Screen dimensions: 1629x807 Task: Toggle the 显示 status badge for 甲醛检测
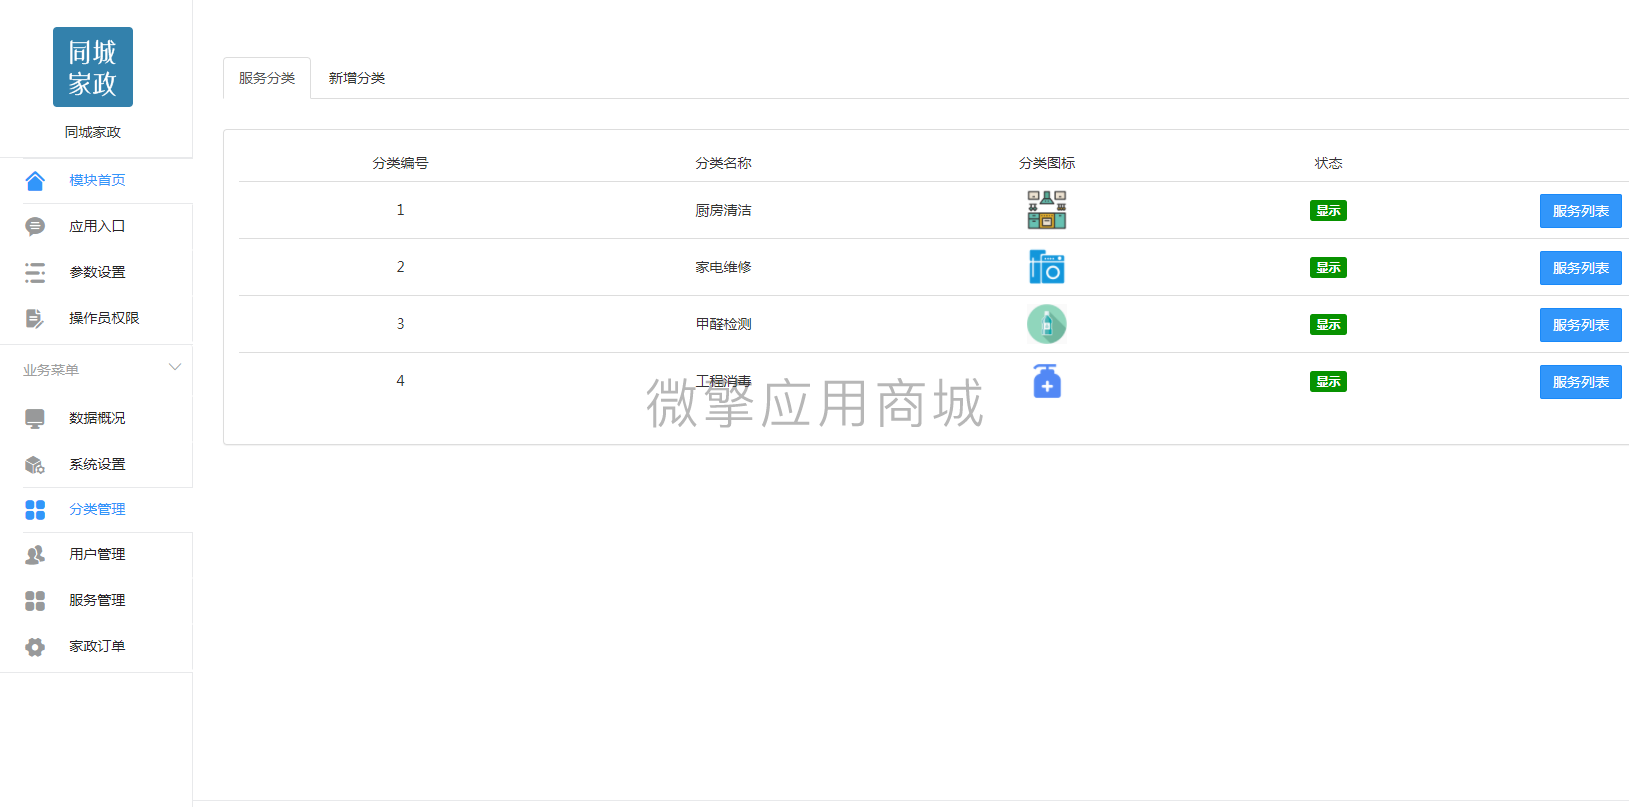pyautogui.click(x=1328, y=324)
